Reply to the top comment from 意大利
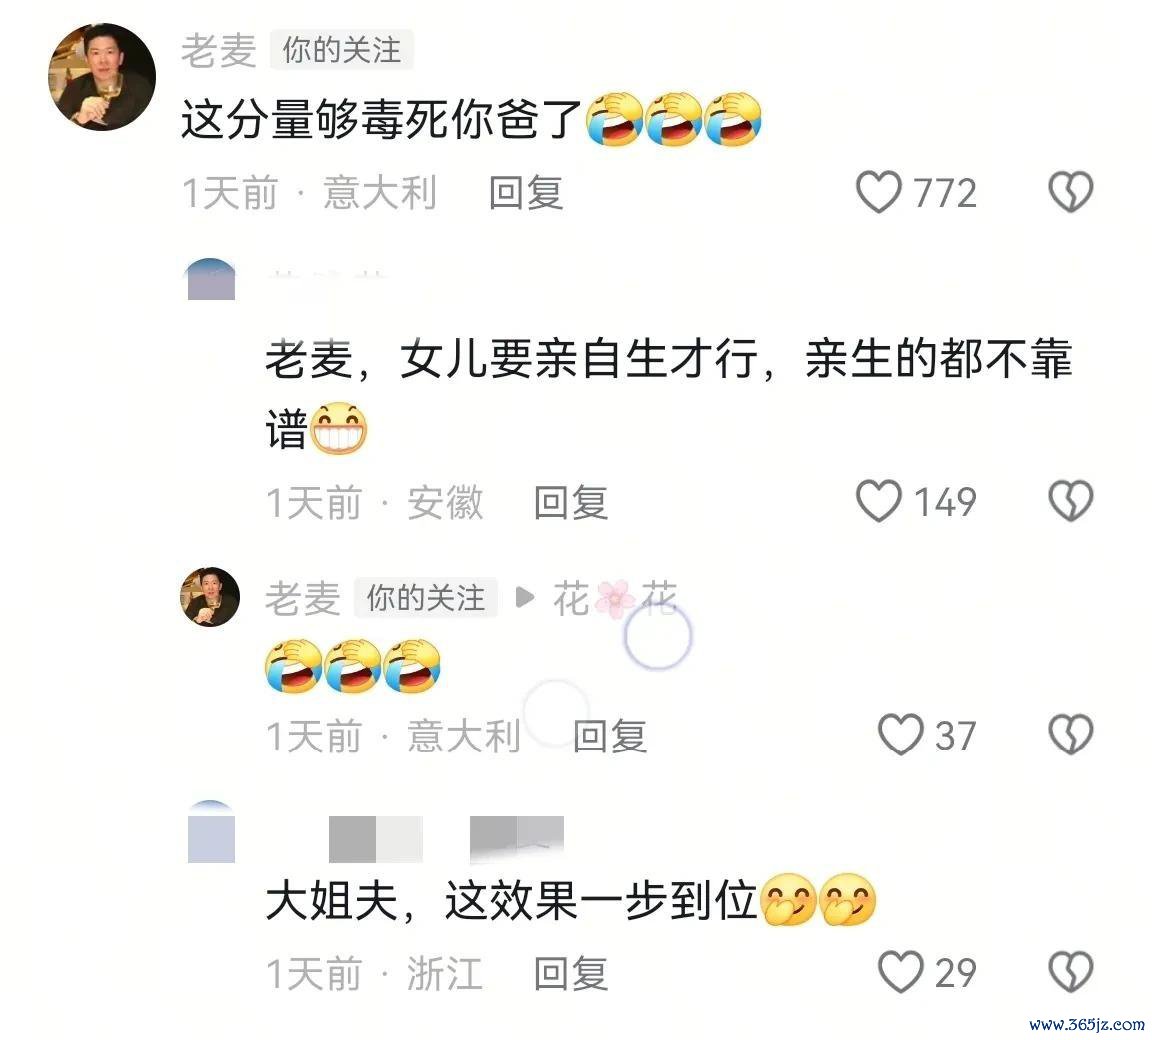 (x=526, y=193)
